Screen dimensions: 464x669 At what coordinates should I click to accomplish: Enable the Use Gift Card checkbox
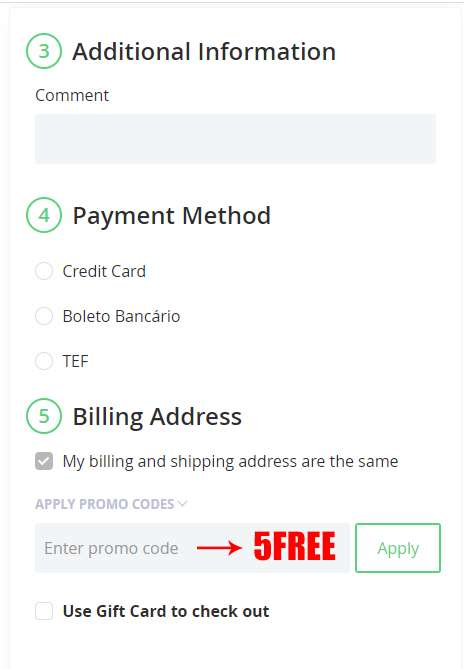44,611
